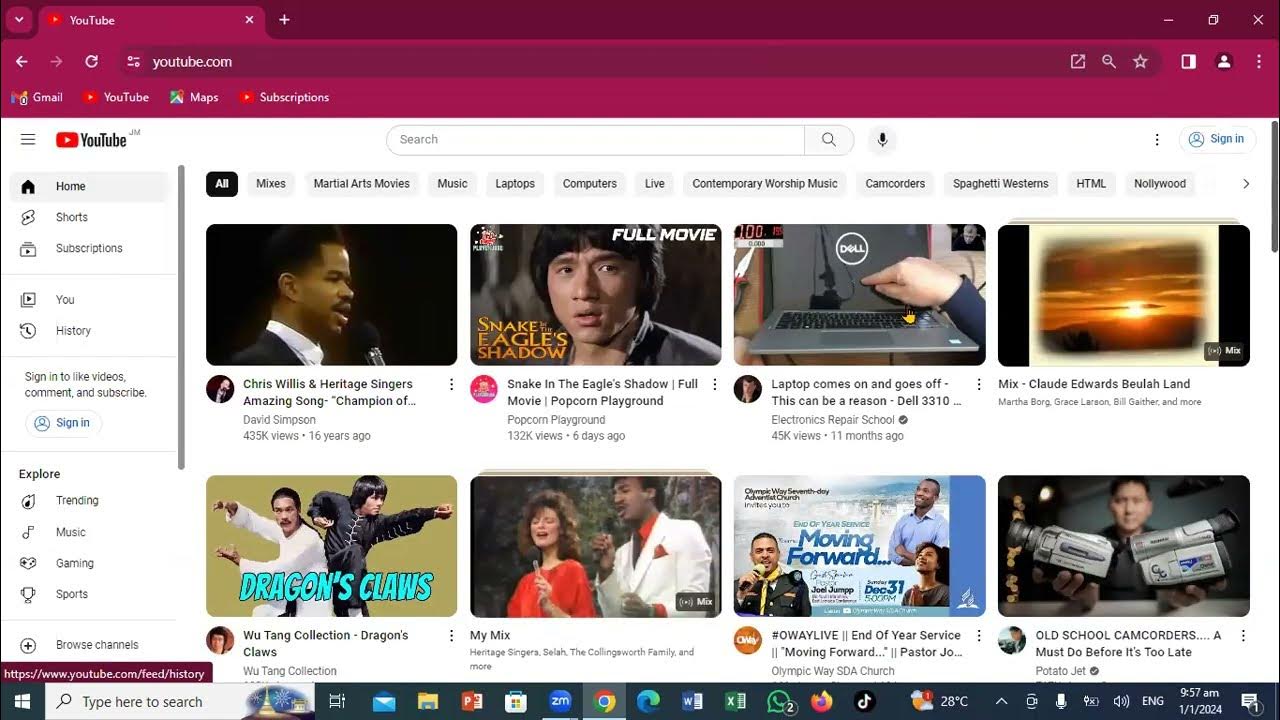Show more category chips with right arrow
This screenshot has width=1280, height=720.
(1246, 184)
